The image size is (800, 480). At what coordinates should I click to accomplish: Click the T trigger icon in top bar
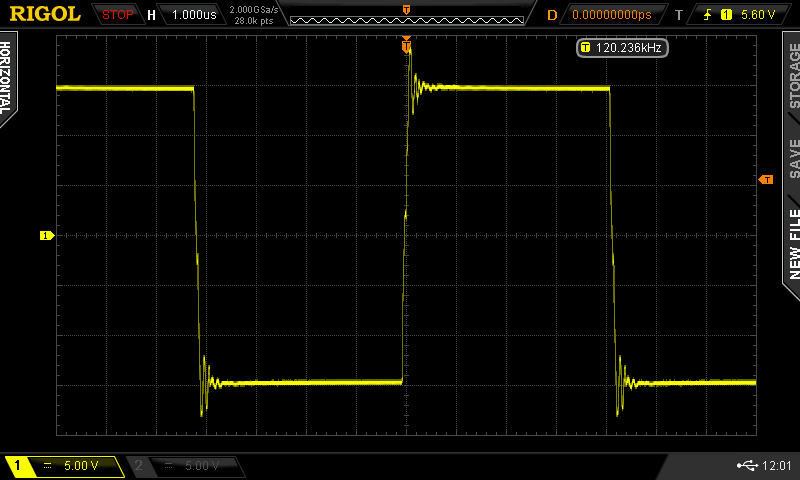click(x=679, y=15)
